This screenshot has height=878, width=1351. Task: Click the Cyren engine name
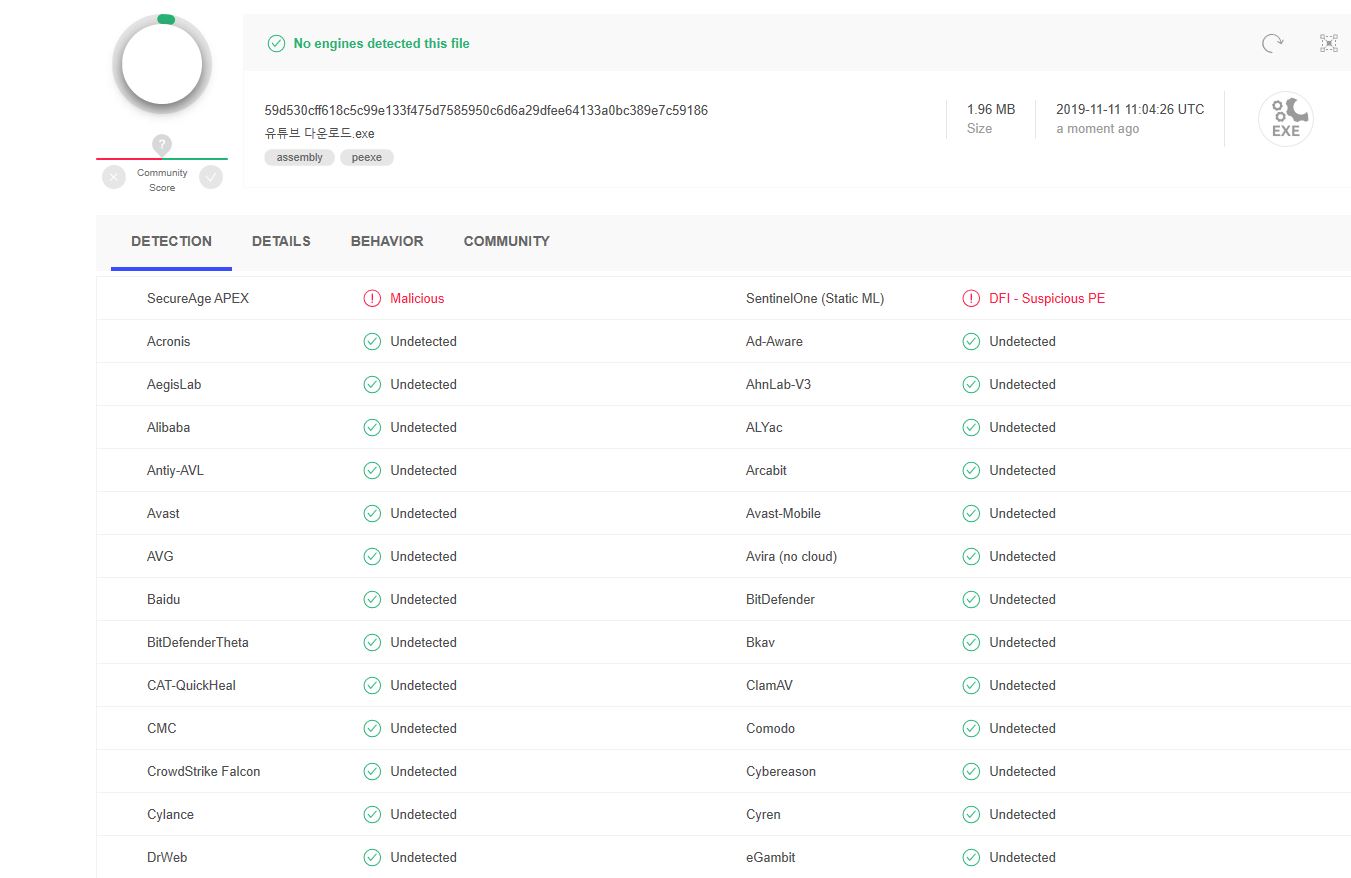point(763,814)
